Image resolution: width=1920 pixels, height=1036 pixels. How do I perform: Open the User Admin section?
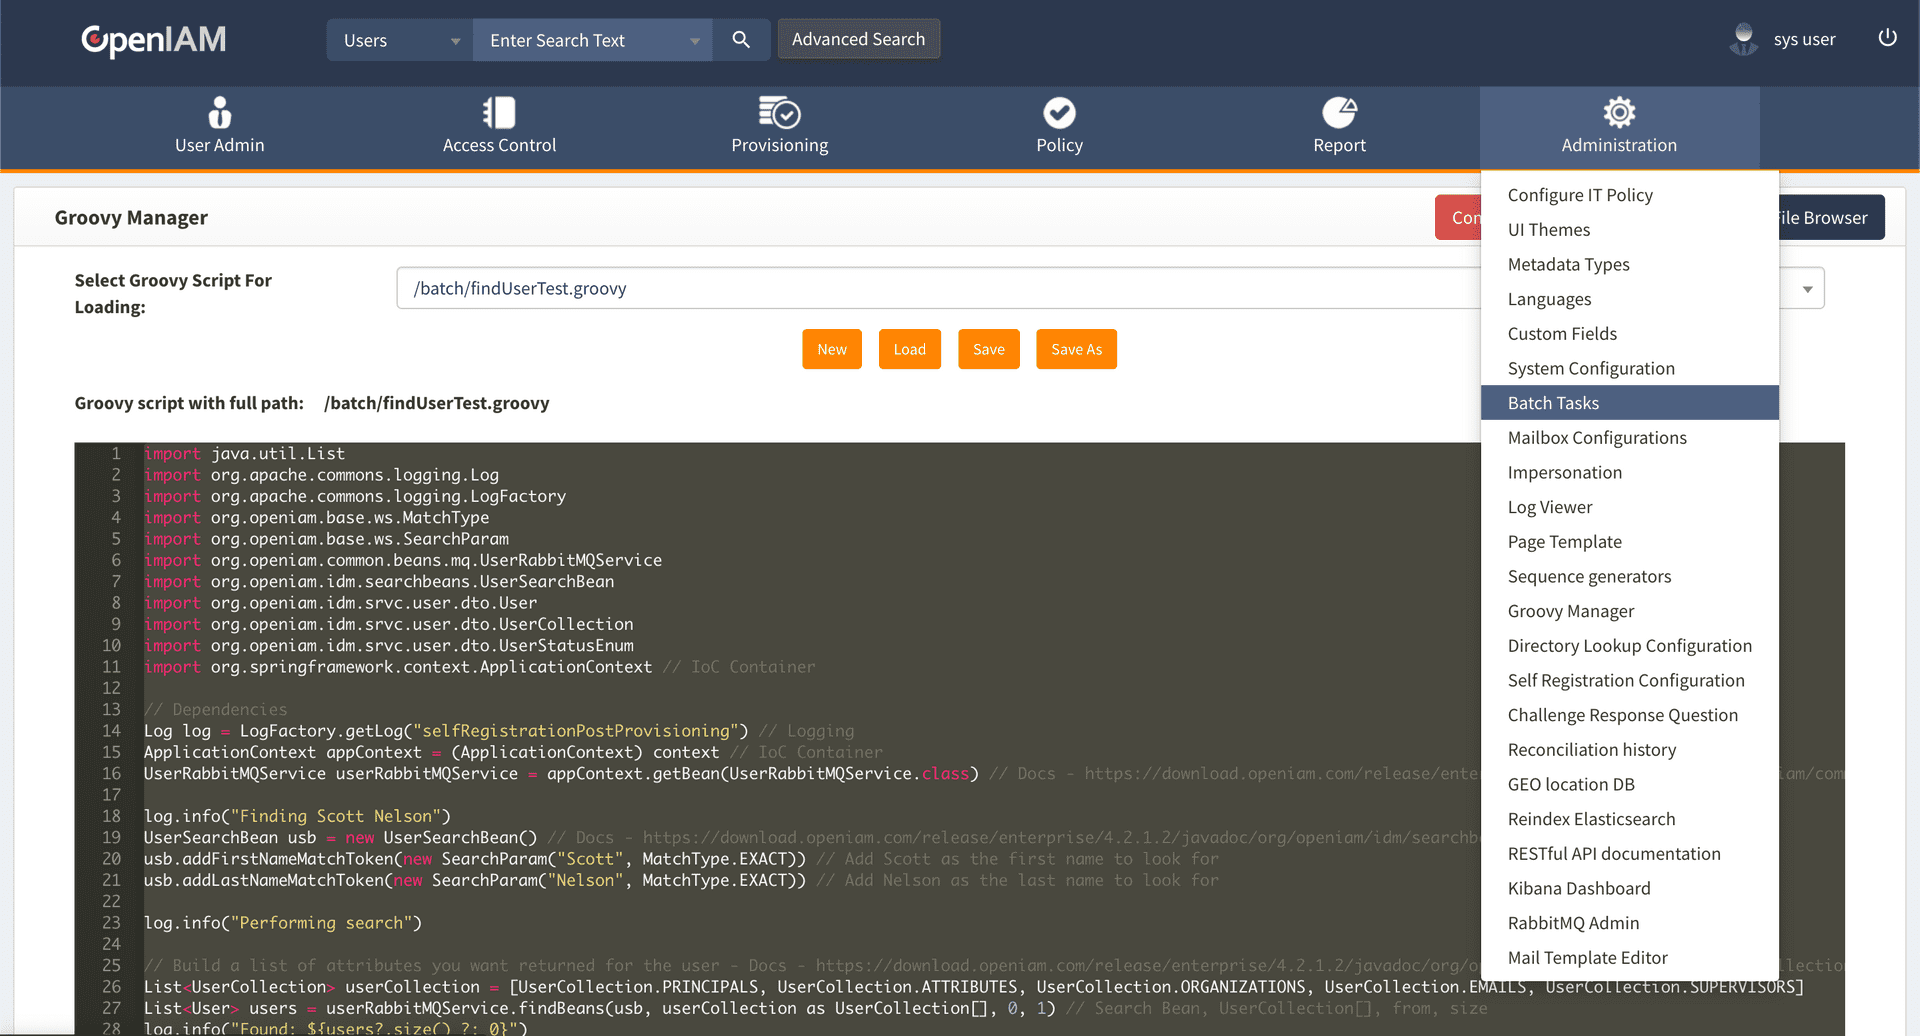(x=219, y=127)
